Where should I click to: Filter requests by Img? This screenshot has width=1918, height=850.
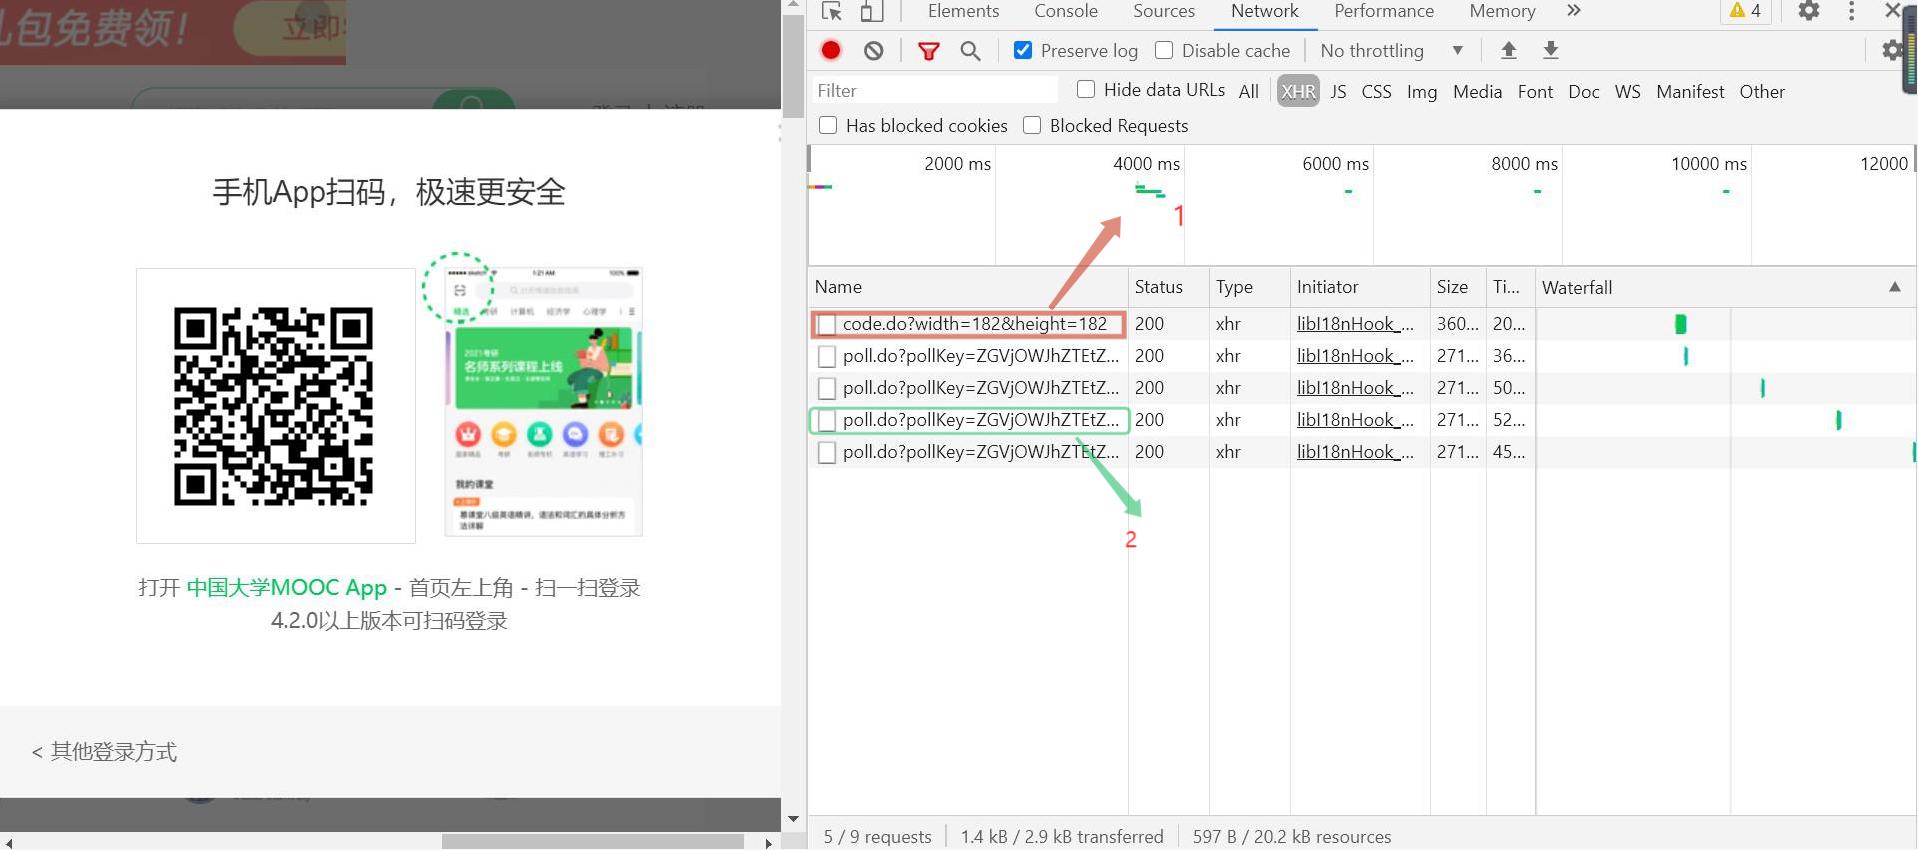[x=1422, y=91]
